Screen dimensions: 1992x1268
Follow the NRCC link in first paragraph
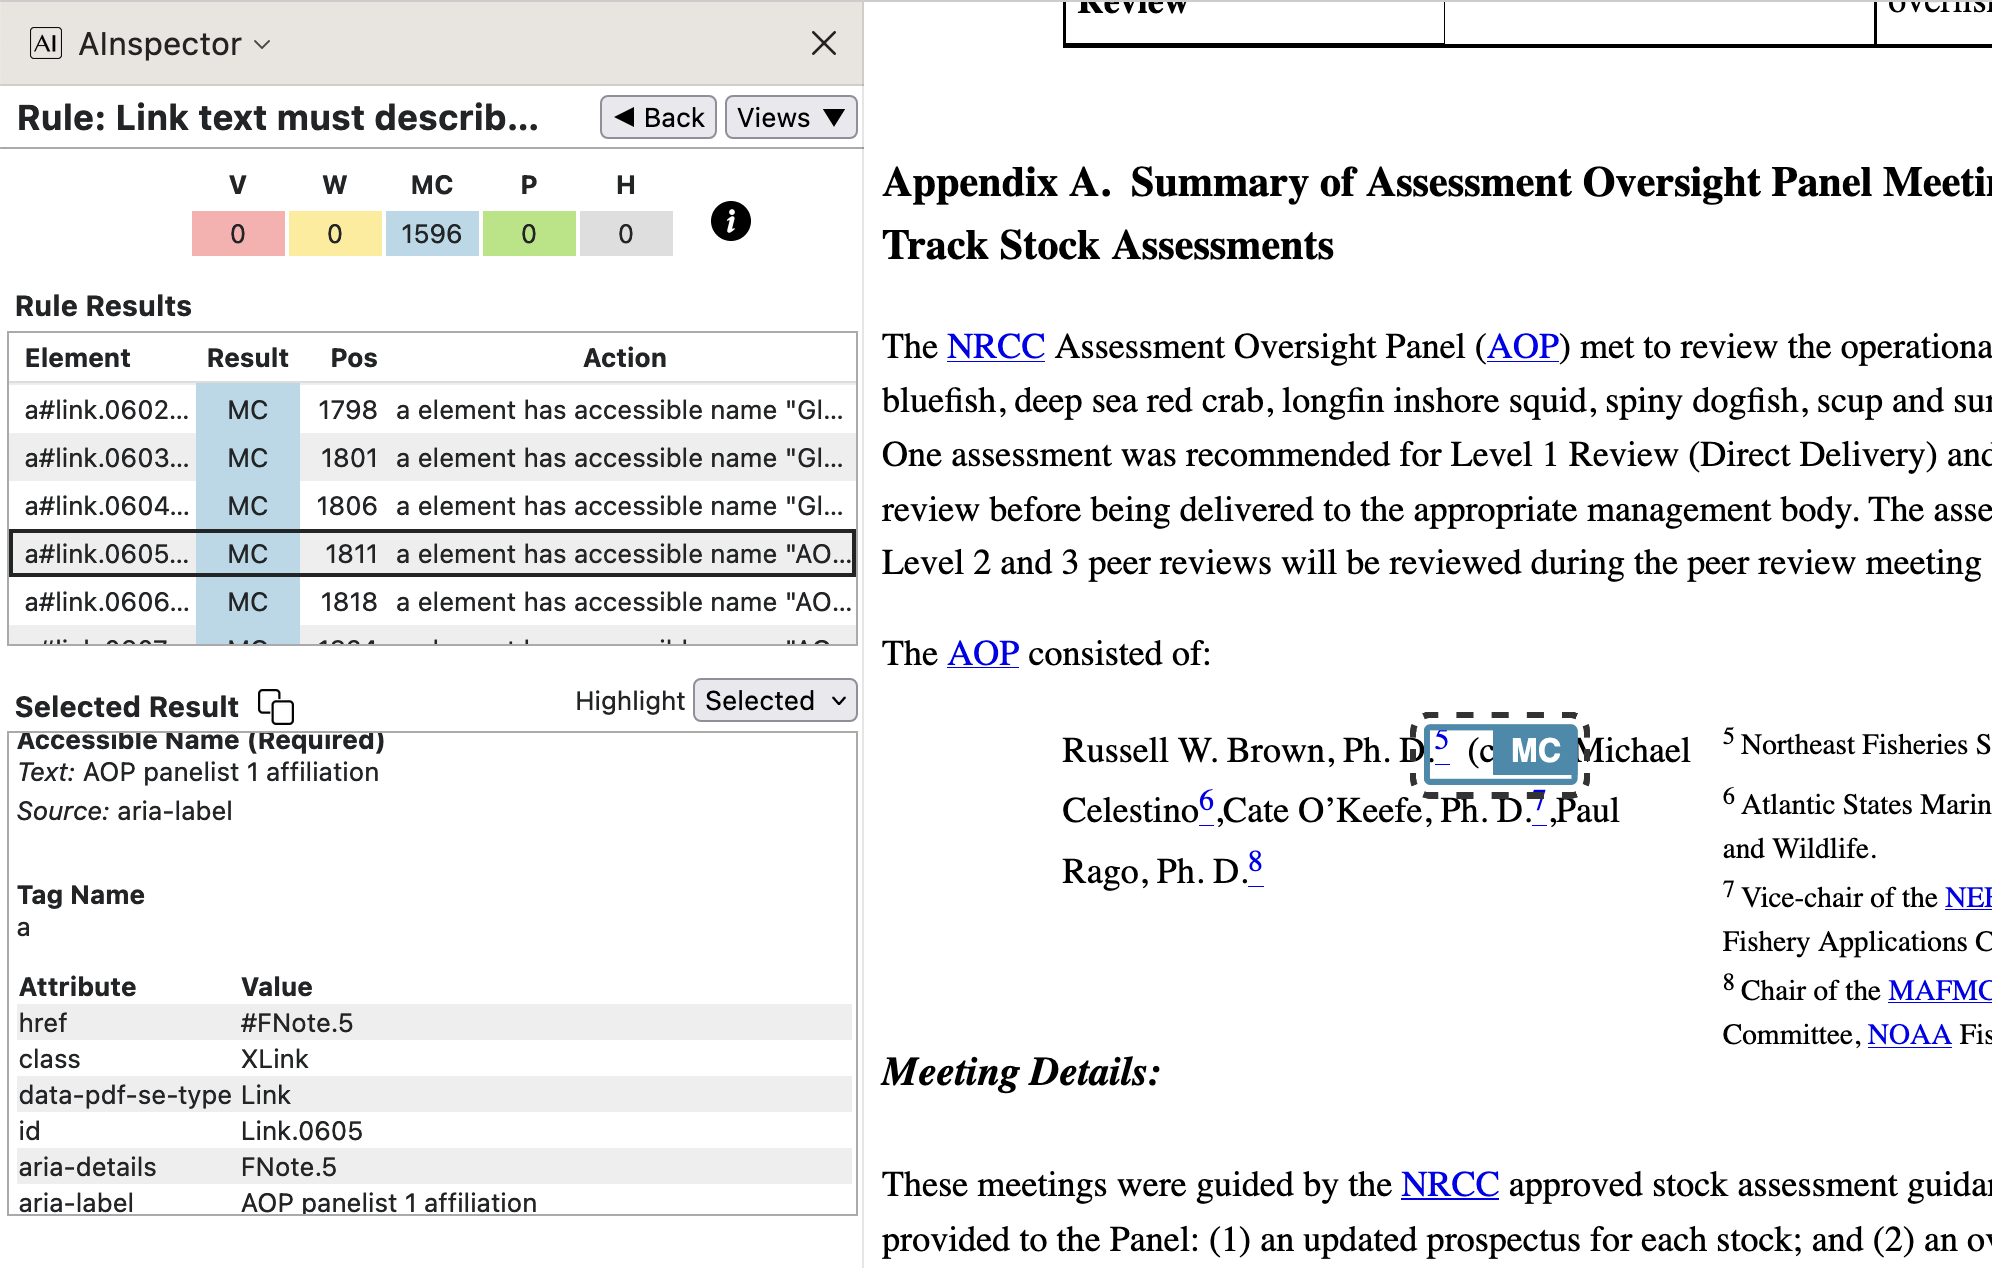pos(995,347)
